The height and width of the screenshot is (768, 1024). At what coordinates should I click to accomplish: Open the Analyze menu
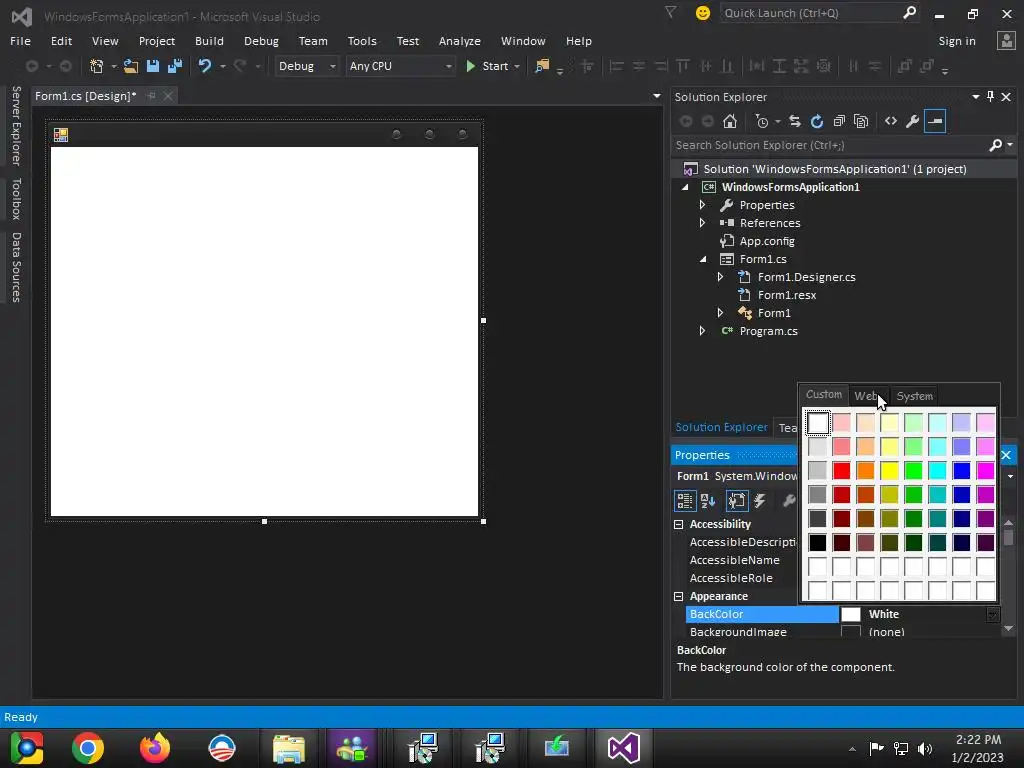460,41
